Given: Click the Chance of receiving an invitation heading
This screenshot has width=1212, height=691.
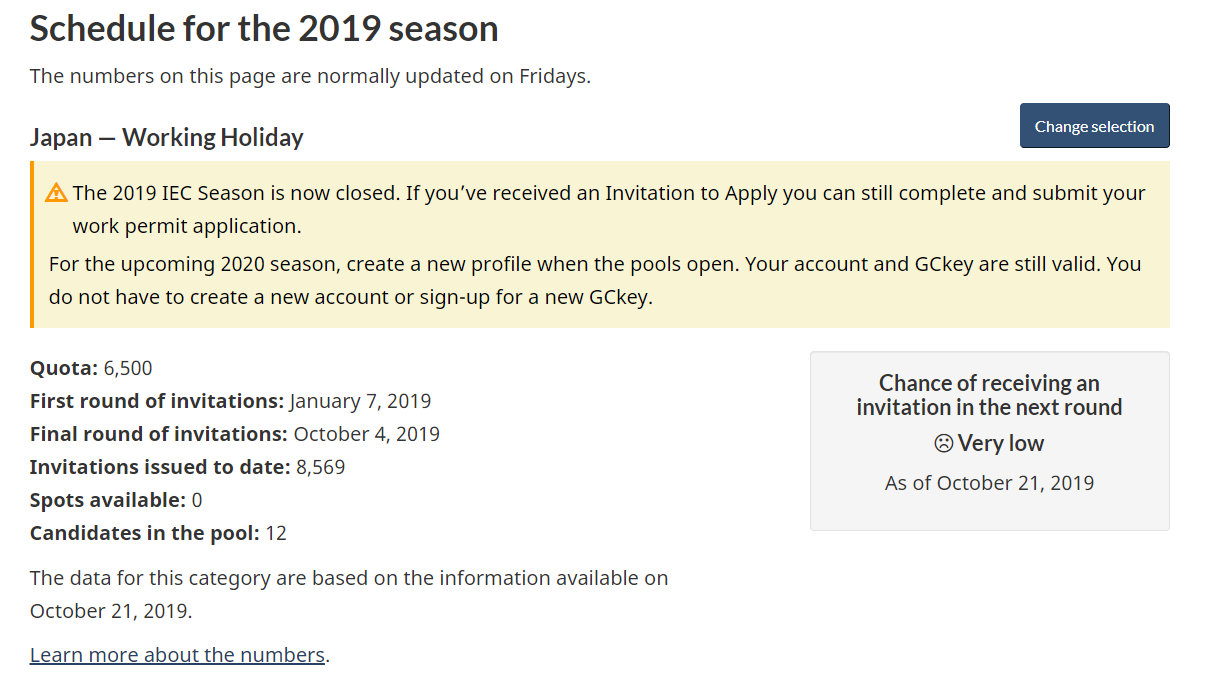Looking at the screenshot, I should coord(989,395).
